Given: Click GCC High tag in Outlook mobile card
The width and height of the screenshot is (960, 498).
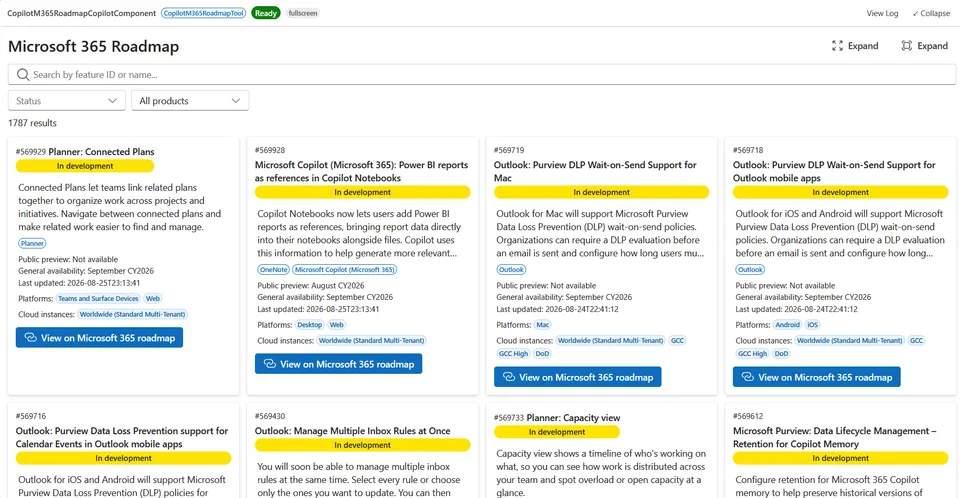Looking at the screenshot, I should click(x=752, y=354).
